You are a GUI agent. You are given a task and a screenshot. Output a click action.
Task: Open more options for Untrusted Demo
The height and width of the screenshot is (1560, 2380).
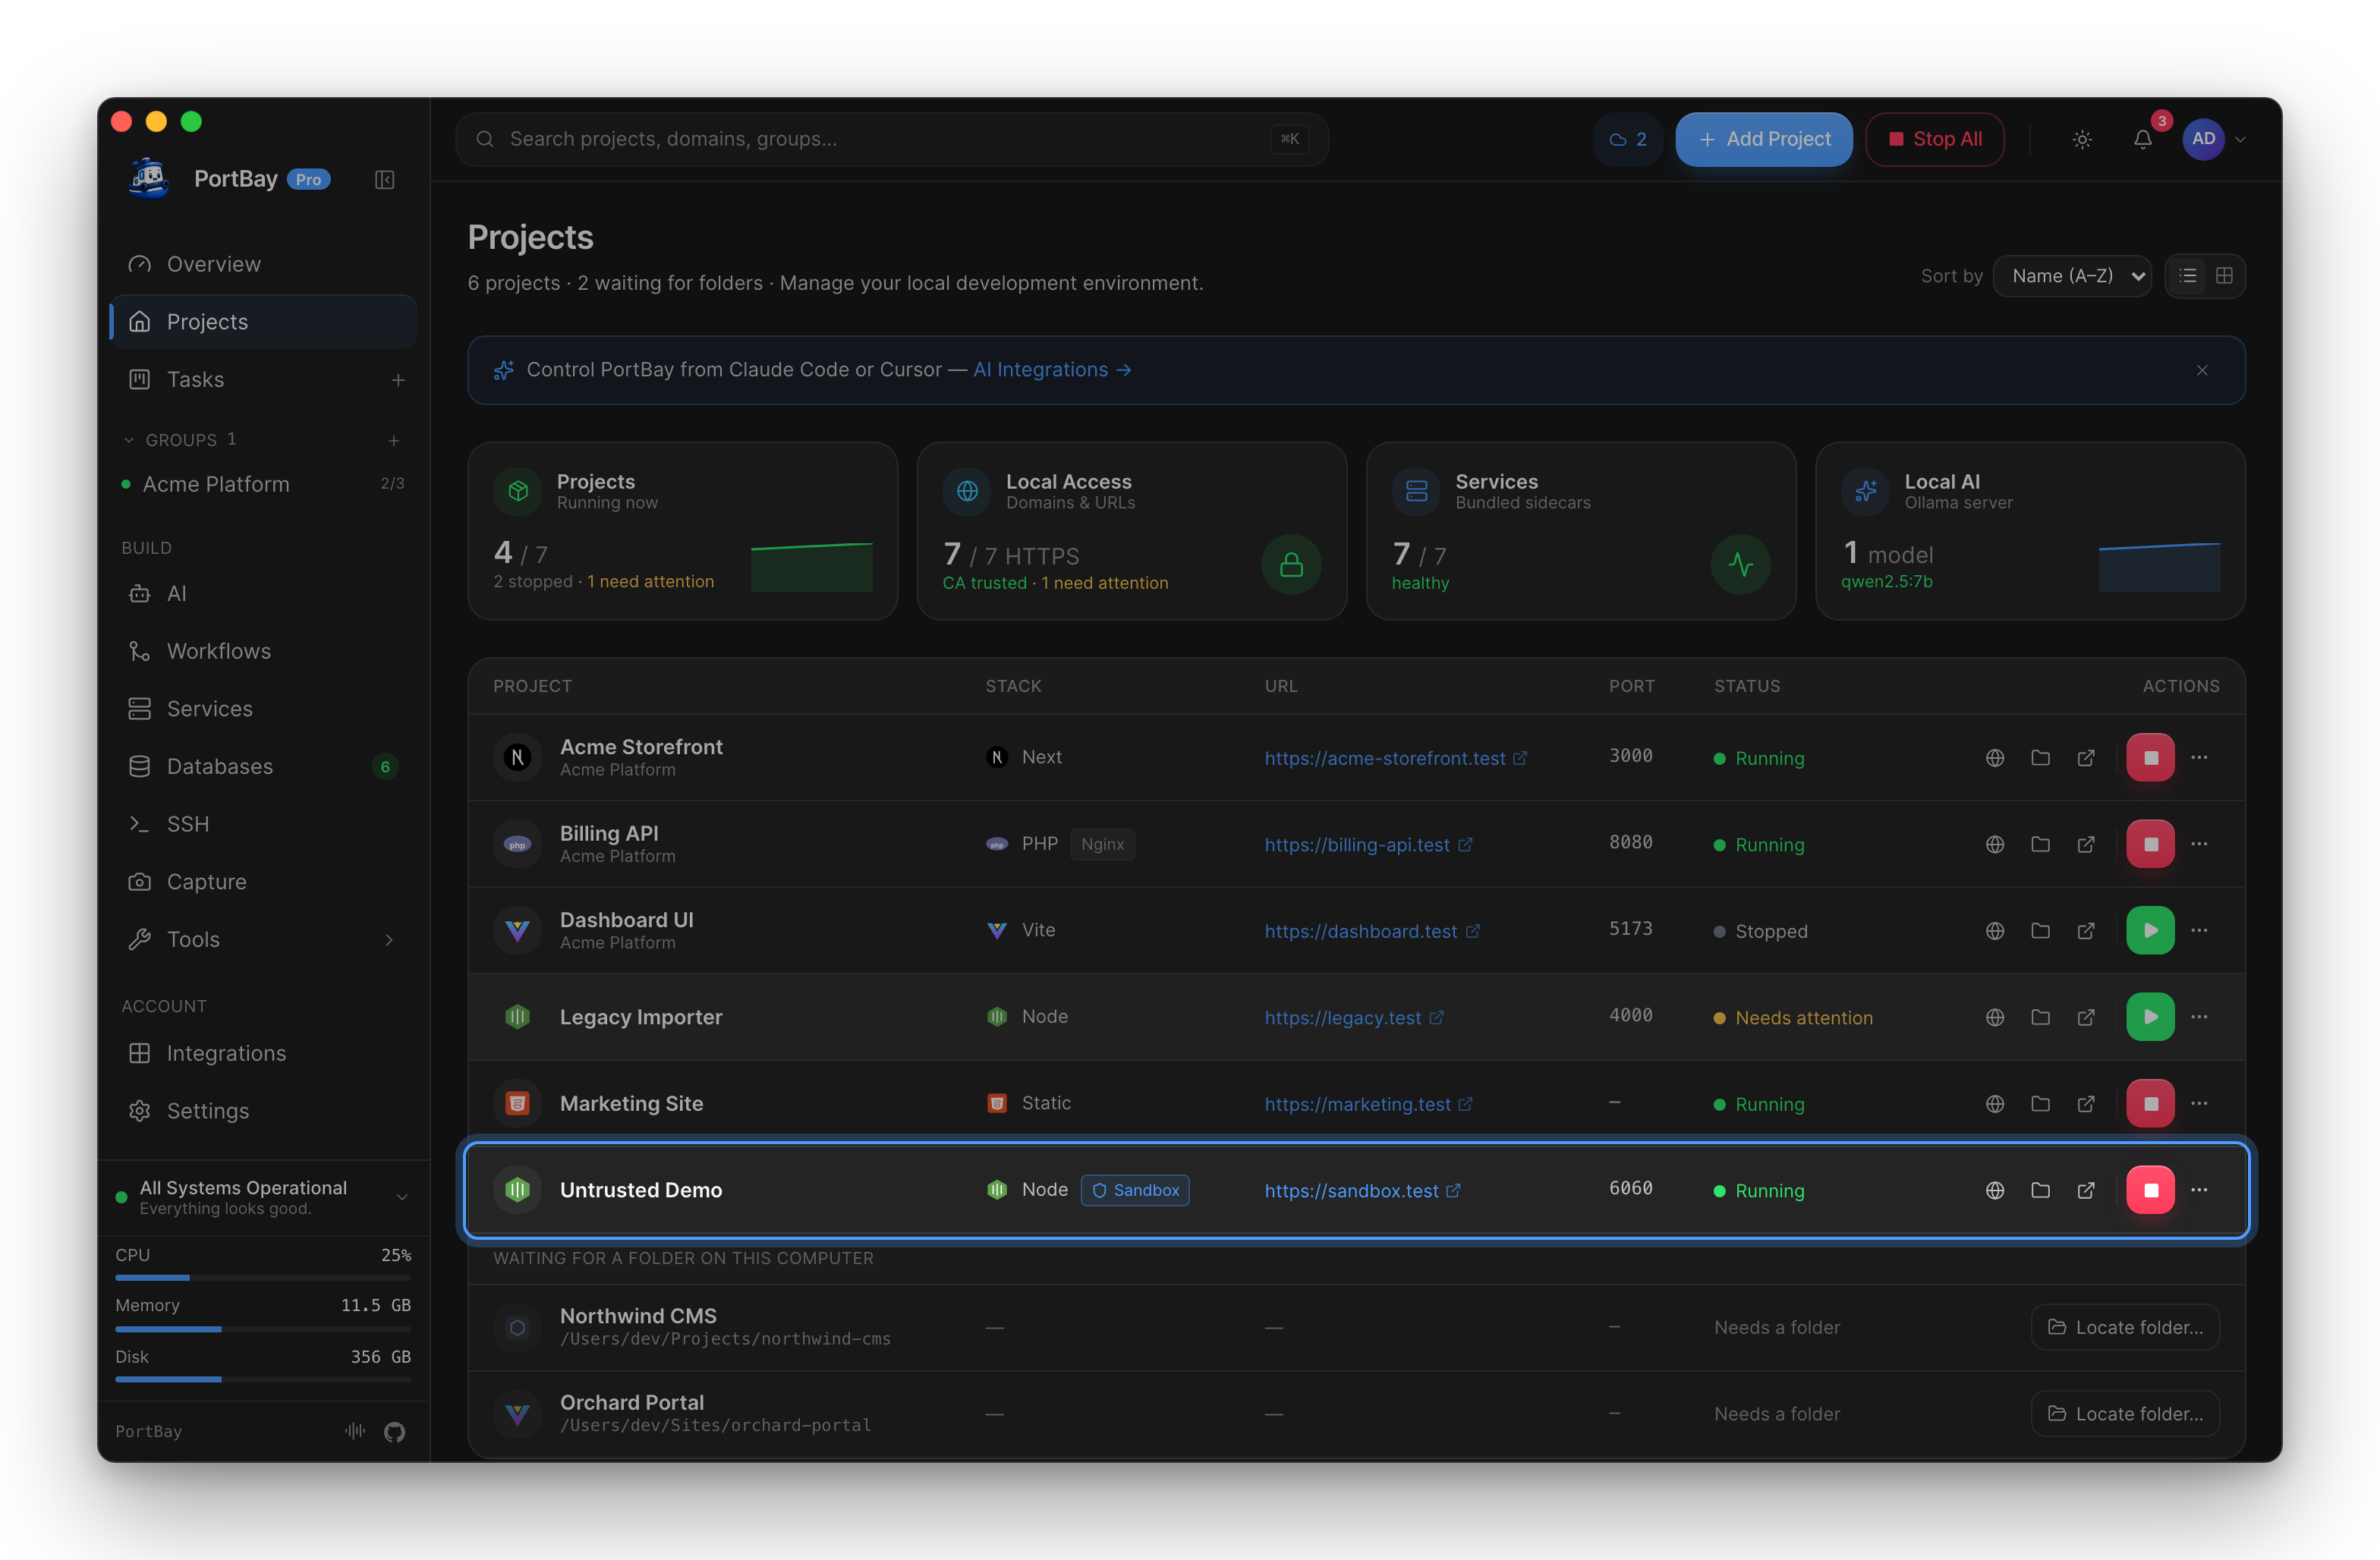(2198, 1189)
